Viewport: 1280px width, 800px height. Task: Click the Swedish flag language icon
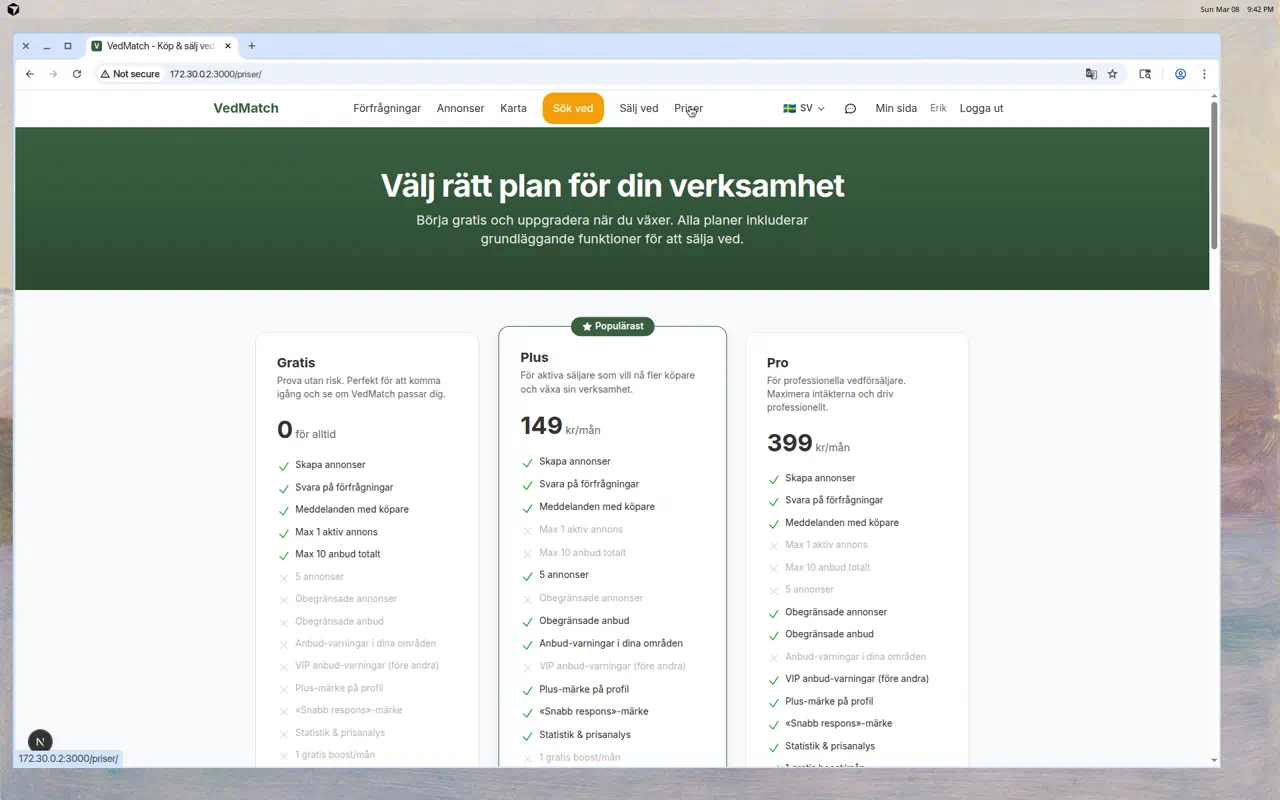point(789,108)
